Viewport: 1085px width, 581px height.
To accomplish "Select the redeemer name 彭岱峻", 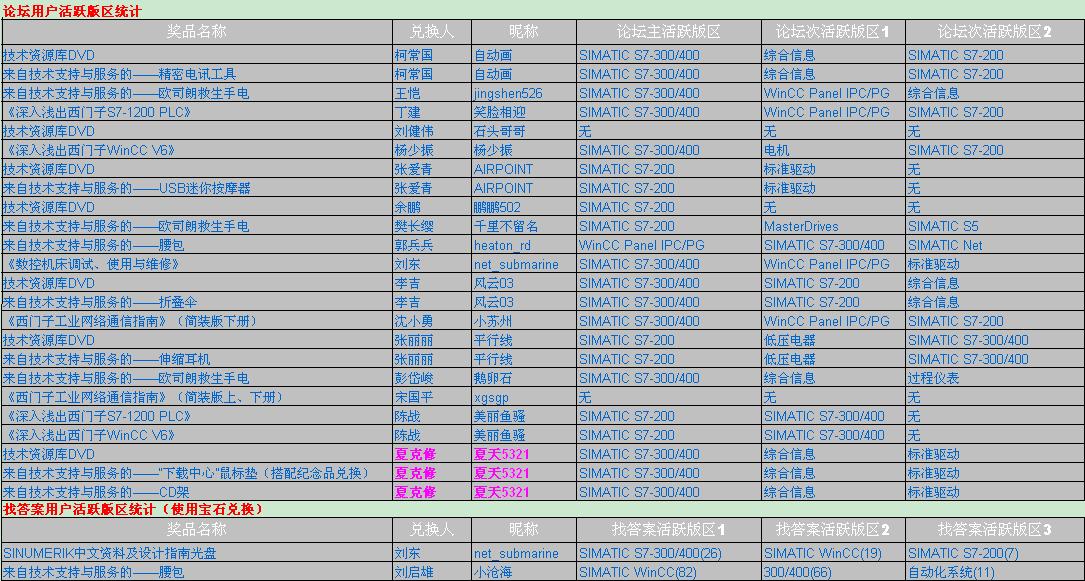I will 413,378.
